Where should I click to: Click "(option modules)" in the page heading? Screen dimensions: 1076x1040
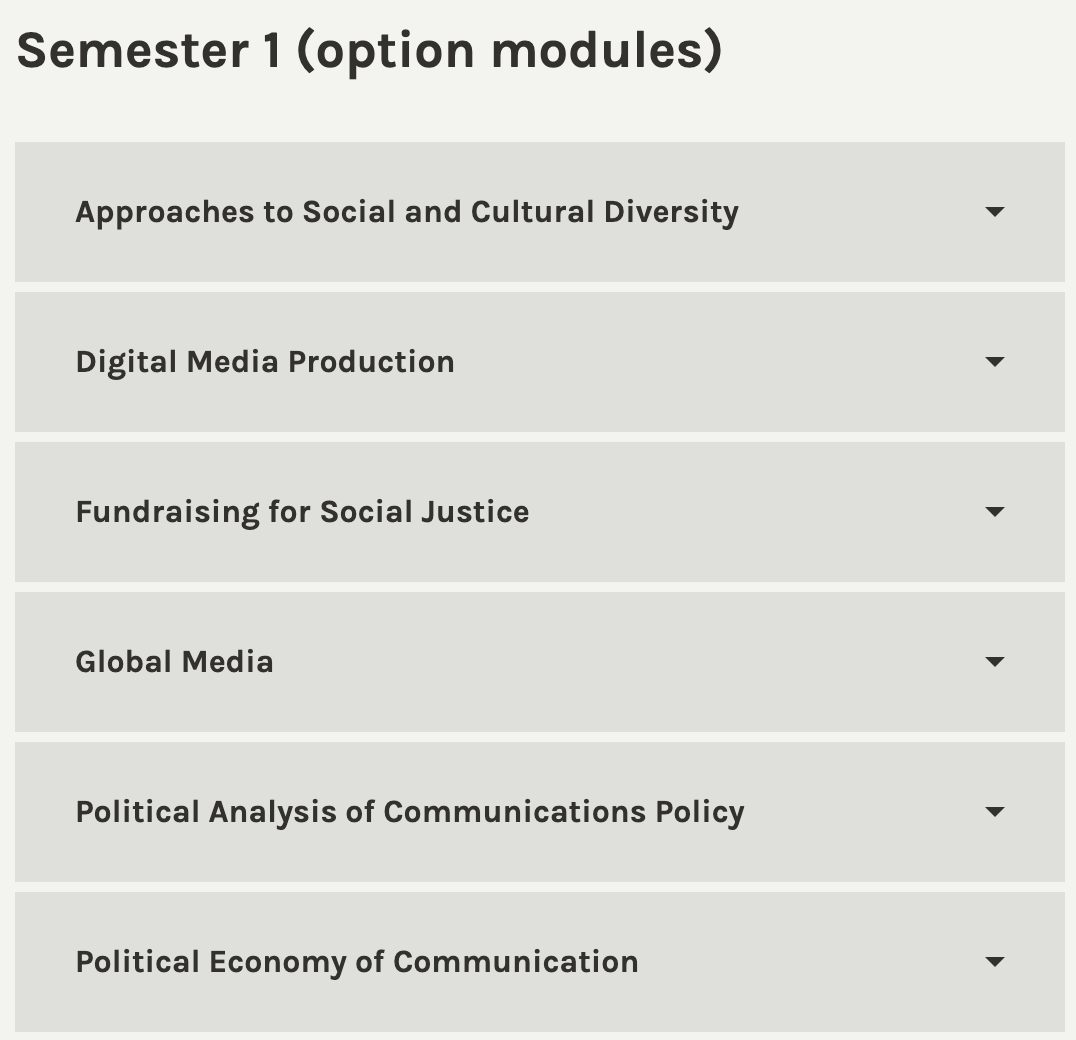[x=509, y=50]
